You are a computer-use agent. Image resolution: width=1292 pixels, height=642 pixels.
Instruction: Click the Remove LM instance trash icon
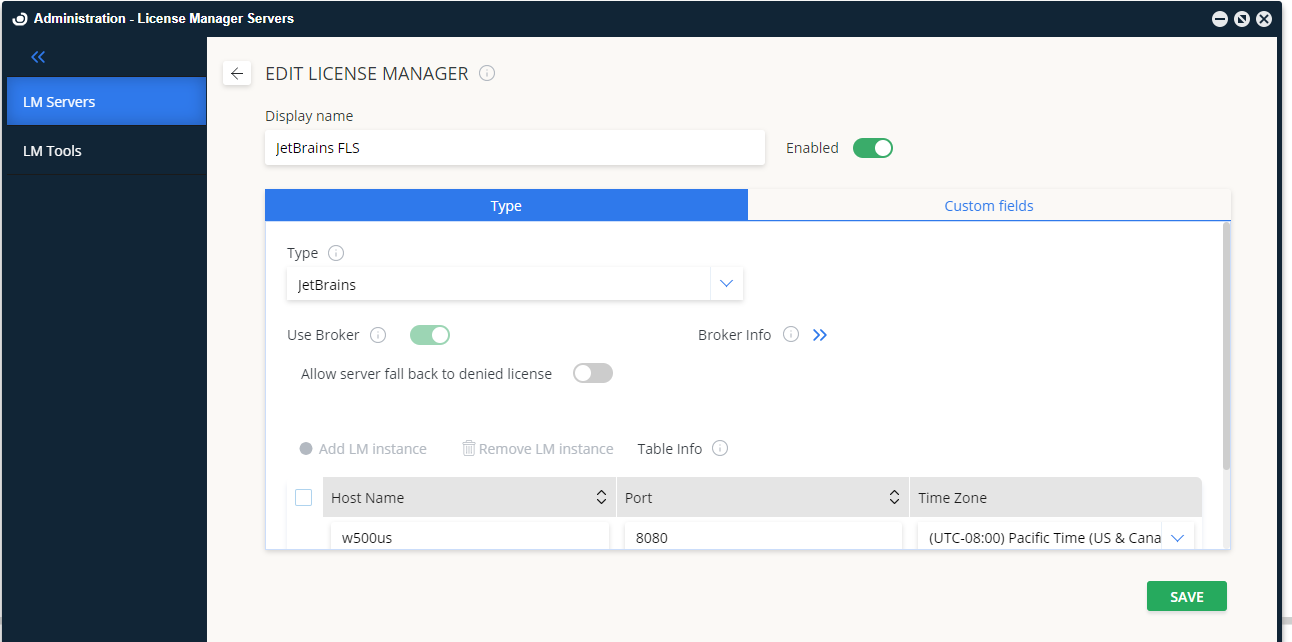click(469, 448)
